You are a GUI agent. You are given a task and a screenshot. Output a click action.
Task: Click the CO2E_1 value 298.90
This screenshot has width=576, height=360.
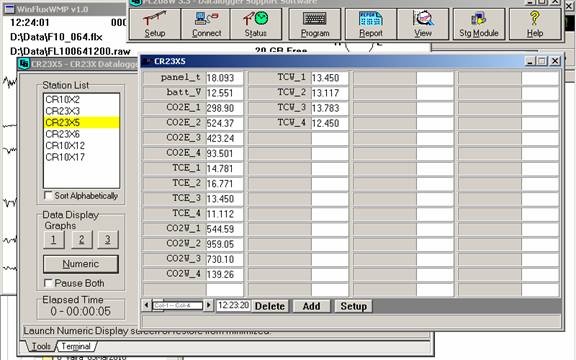(224, 108)
